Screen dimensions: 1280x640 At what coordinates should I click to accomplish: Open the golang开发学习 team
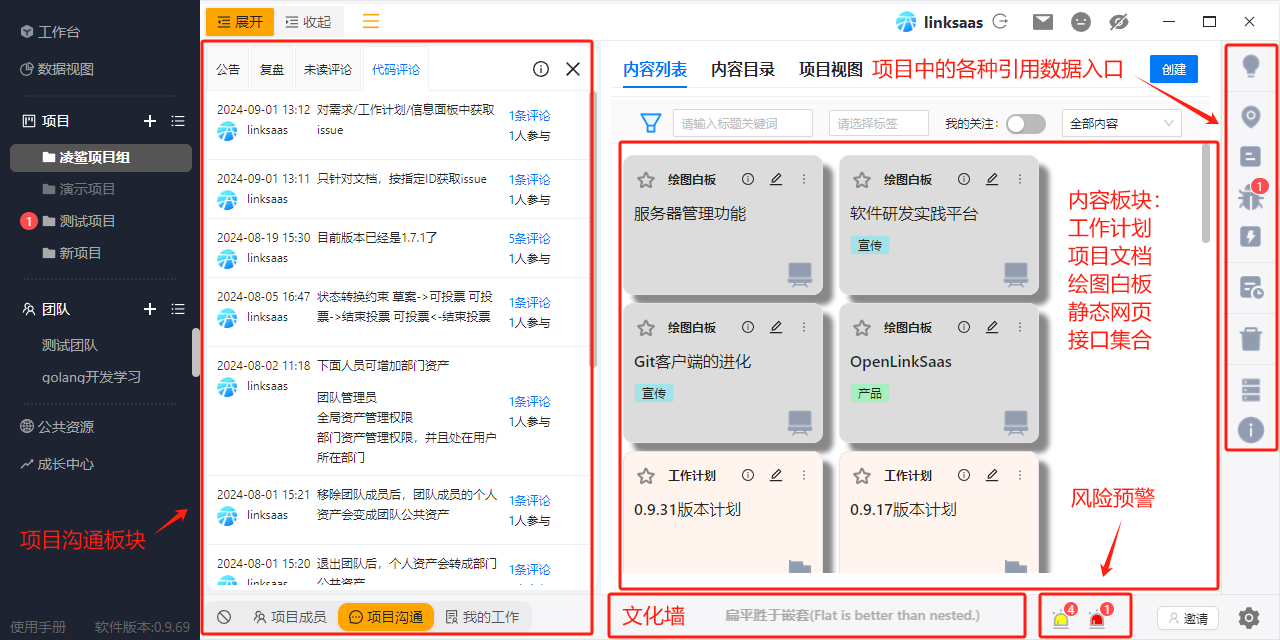pyautogui.click(x=91, y=377)
